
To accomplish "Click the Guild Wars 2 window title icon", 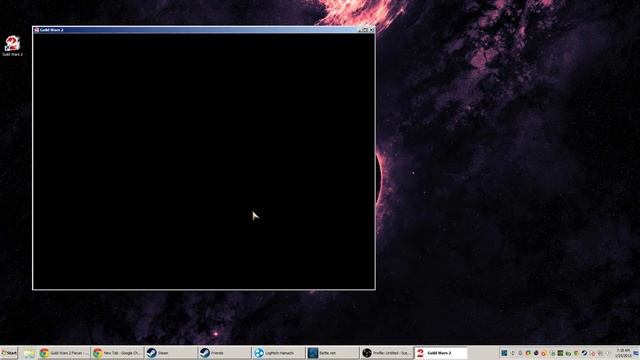I will coord(36,30).
